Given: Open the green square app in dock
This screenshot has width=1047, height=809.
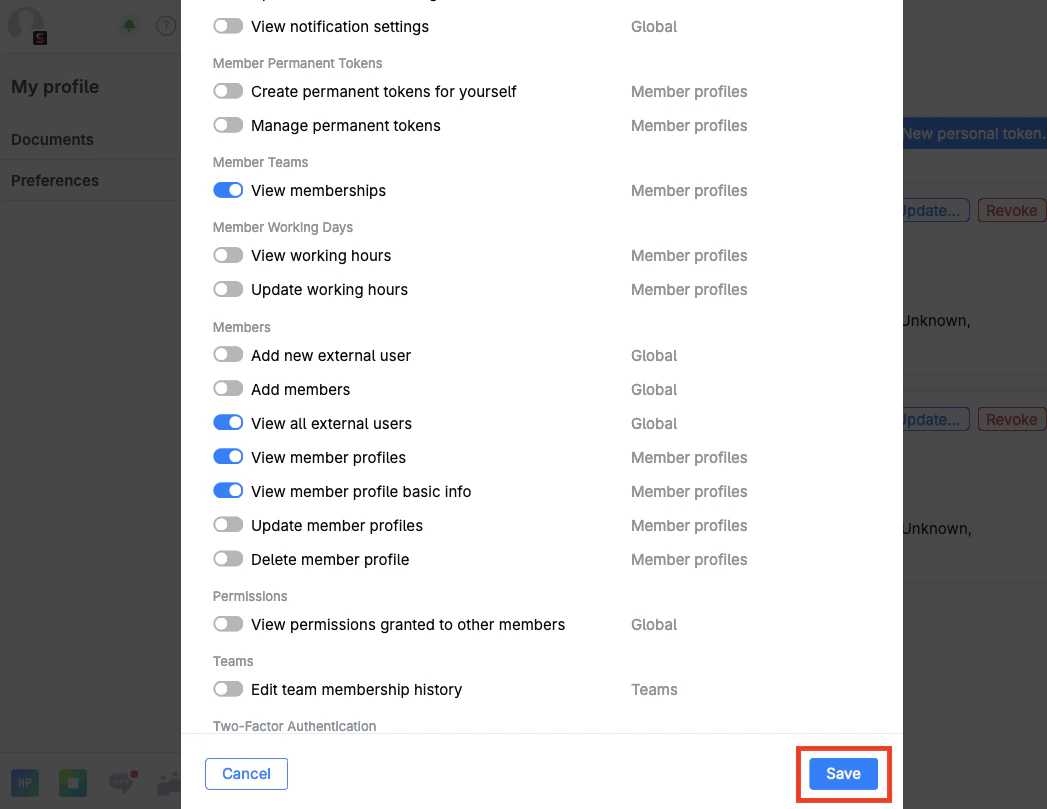Looking at the screenshot, I should [72, 783].
